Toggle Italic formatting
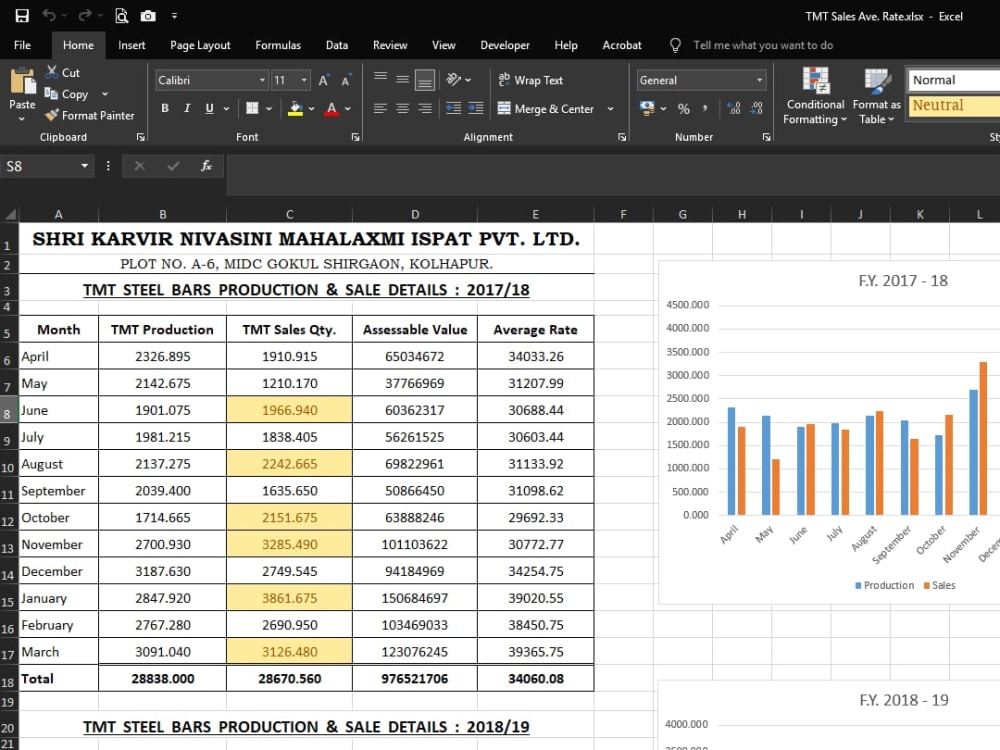The image size is (1000, 750). [187, 108]
